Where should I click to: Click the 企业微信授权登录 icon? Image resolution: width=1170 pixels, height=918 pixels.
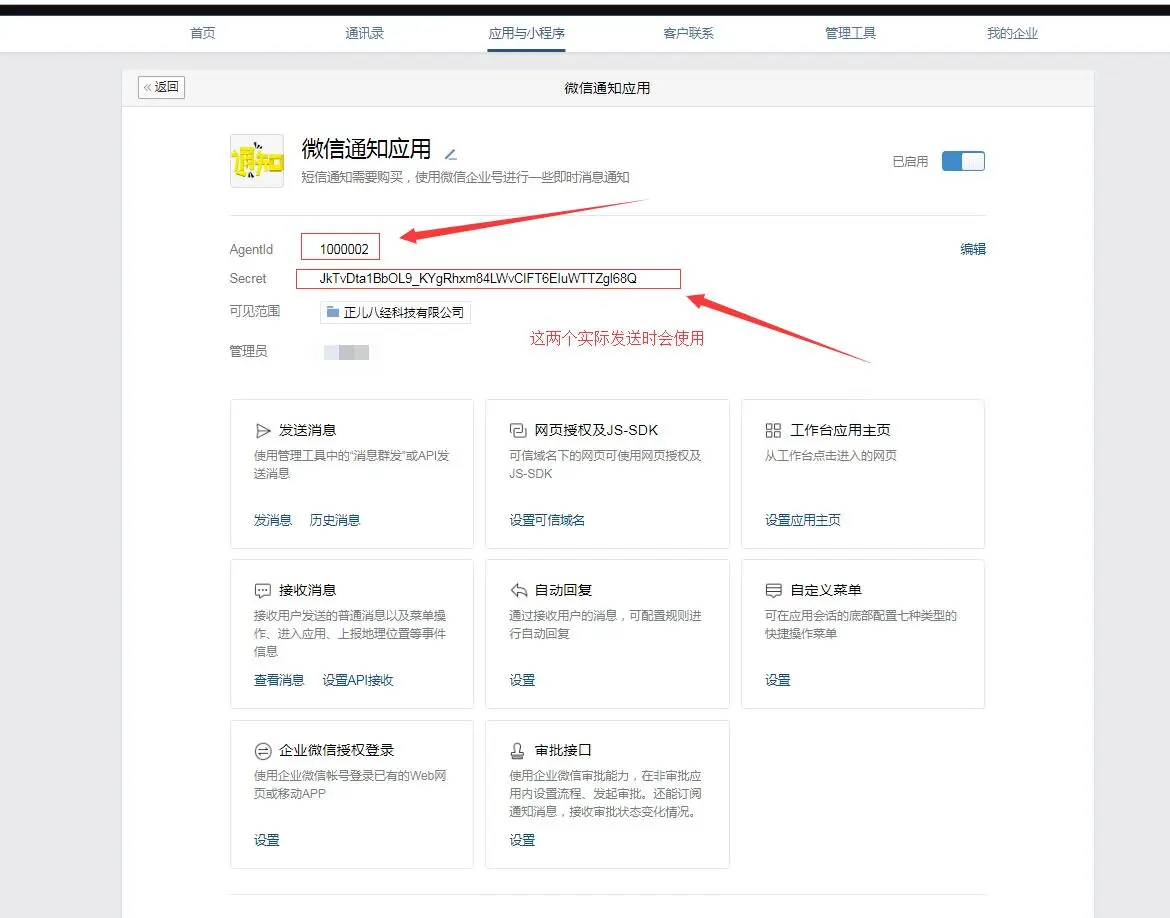coord(263,751)
